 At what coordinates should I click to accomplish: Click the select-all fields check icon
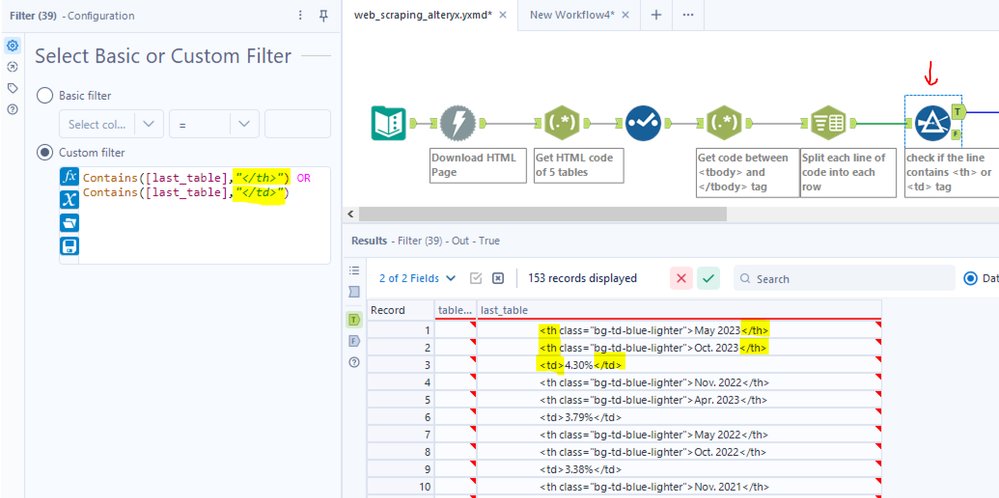pyautogui.click(x=475, y=278)
